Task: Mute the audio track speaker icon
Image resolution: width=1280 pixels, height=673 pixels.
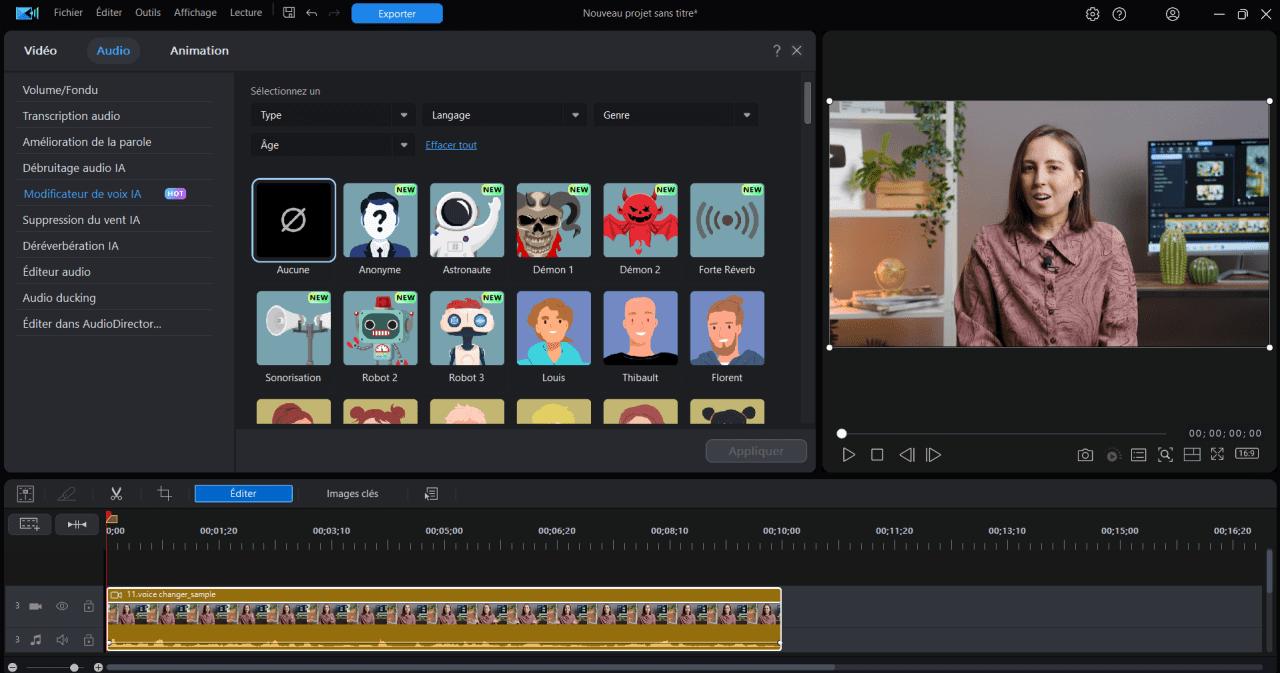Action: (x=62, y=640)
